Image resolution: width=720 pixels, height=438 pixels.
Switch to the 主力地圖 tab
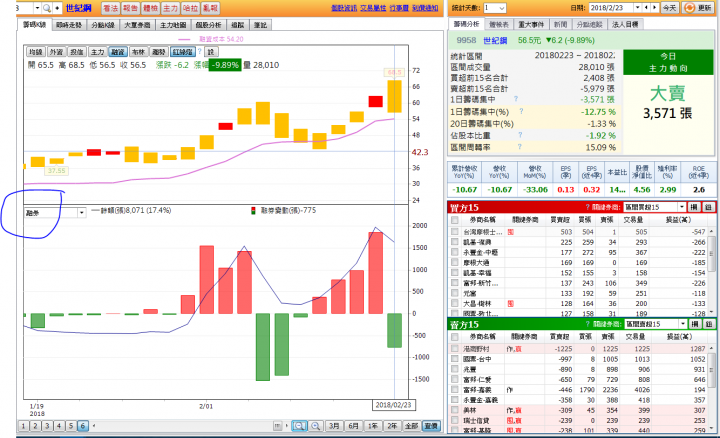coord(173,25)
